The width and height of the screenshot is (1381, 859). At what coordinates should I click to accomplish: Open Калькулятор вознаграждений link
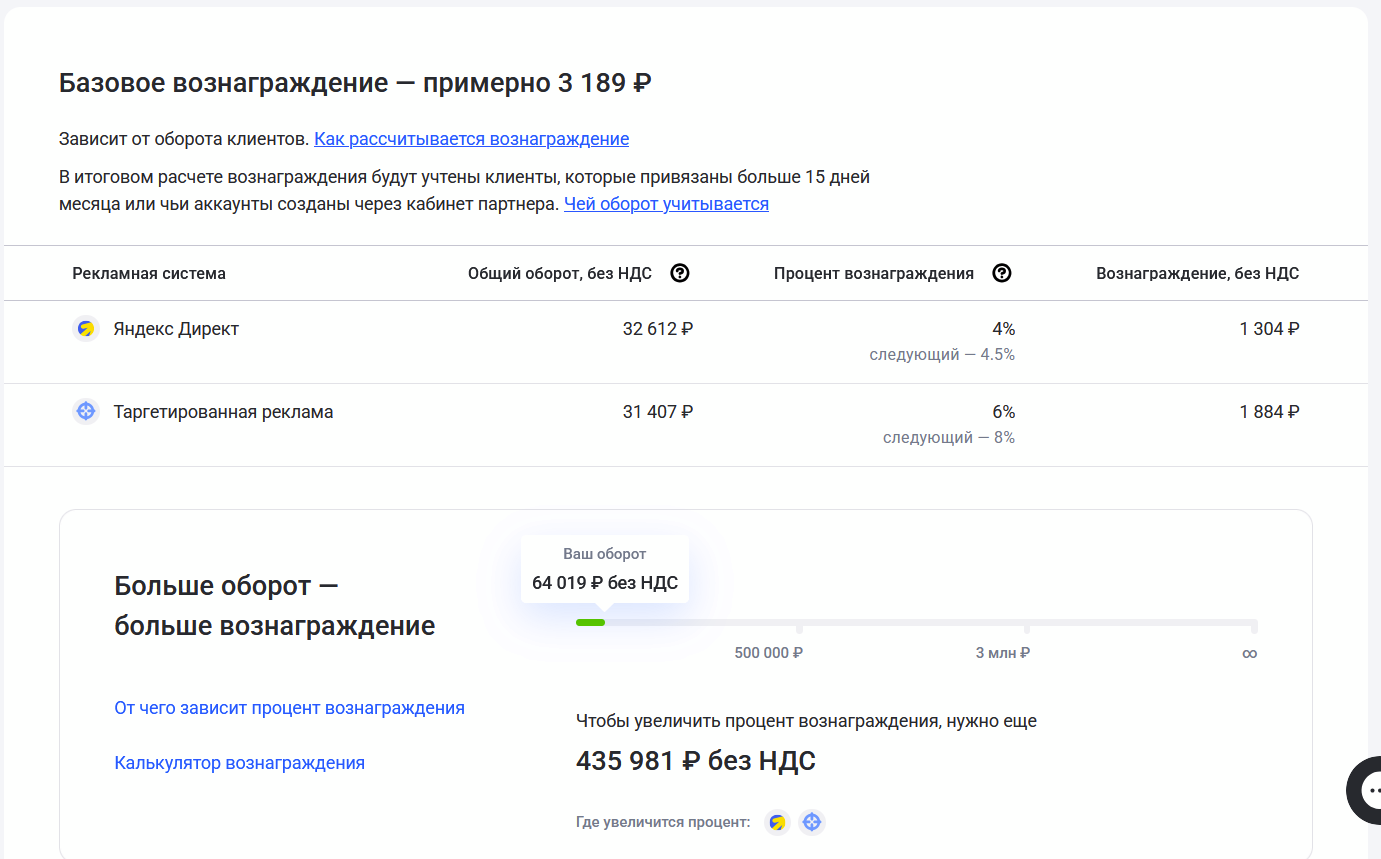click(239, 761)
